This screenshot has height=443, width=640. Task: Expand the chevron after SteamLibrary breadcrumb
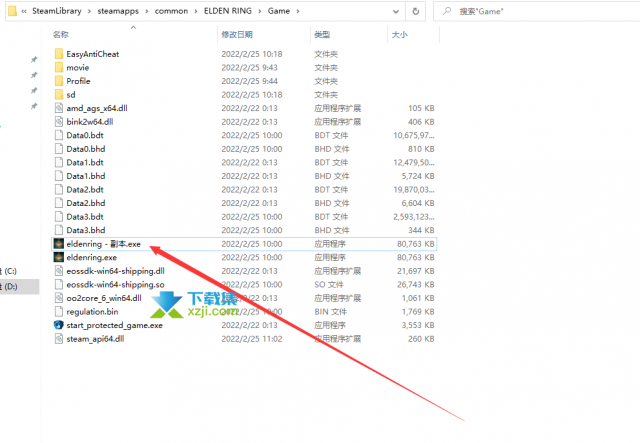[x=89, y=11]
